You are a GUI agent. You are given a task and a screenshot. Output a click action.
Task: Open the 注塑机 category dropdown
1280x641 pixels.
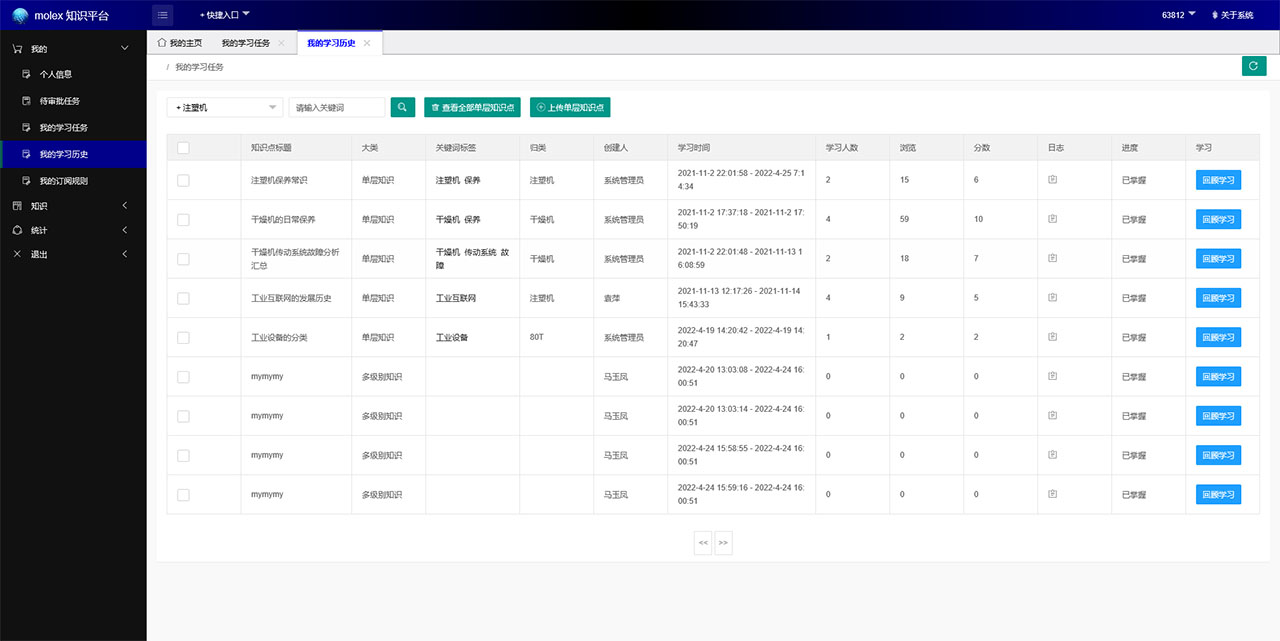(225, 107)
